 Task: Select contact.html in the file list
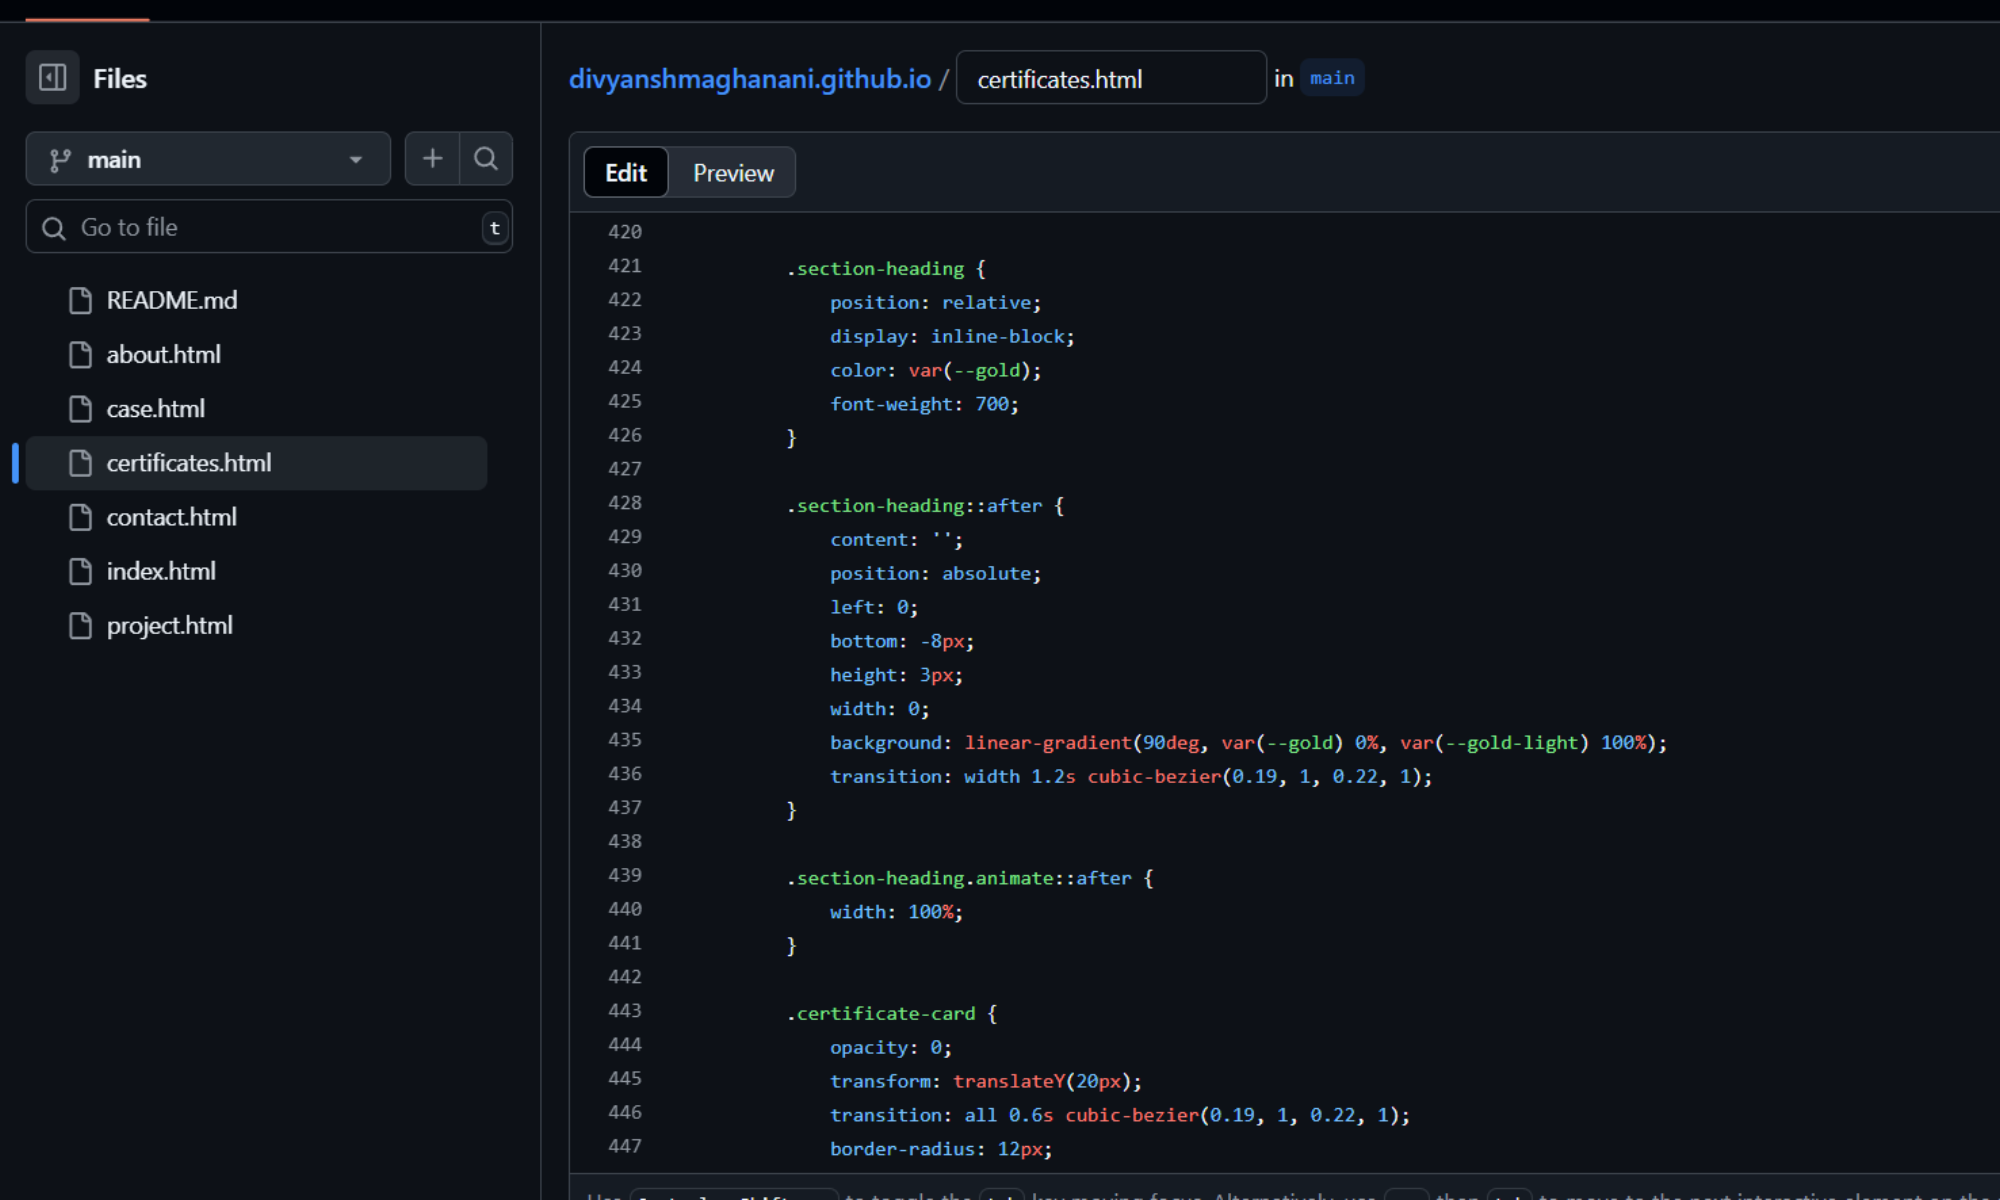pyautogui.click(x=172, y=517)
